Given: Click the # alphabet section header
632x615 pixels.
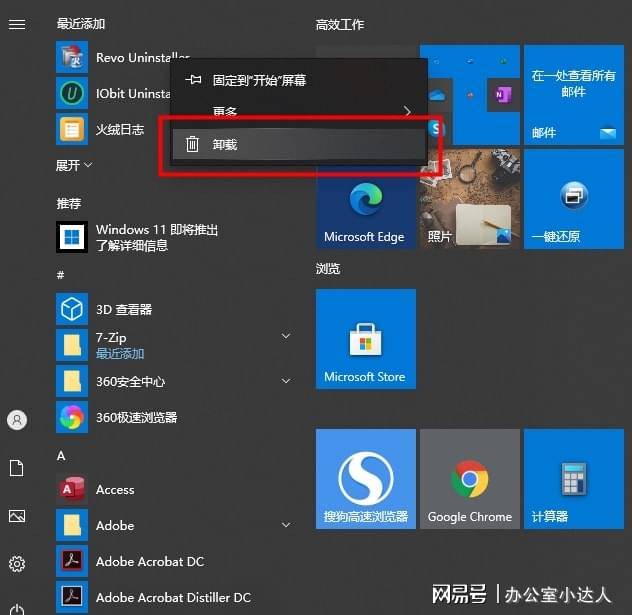Looking at the screenshot, I should 60,275.
